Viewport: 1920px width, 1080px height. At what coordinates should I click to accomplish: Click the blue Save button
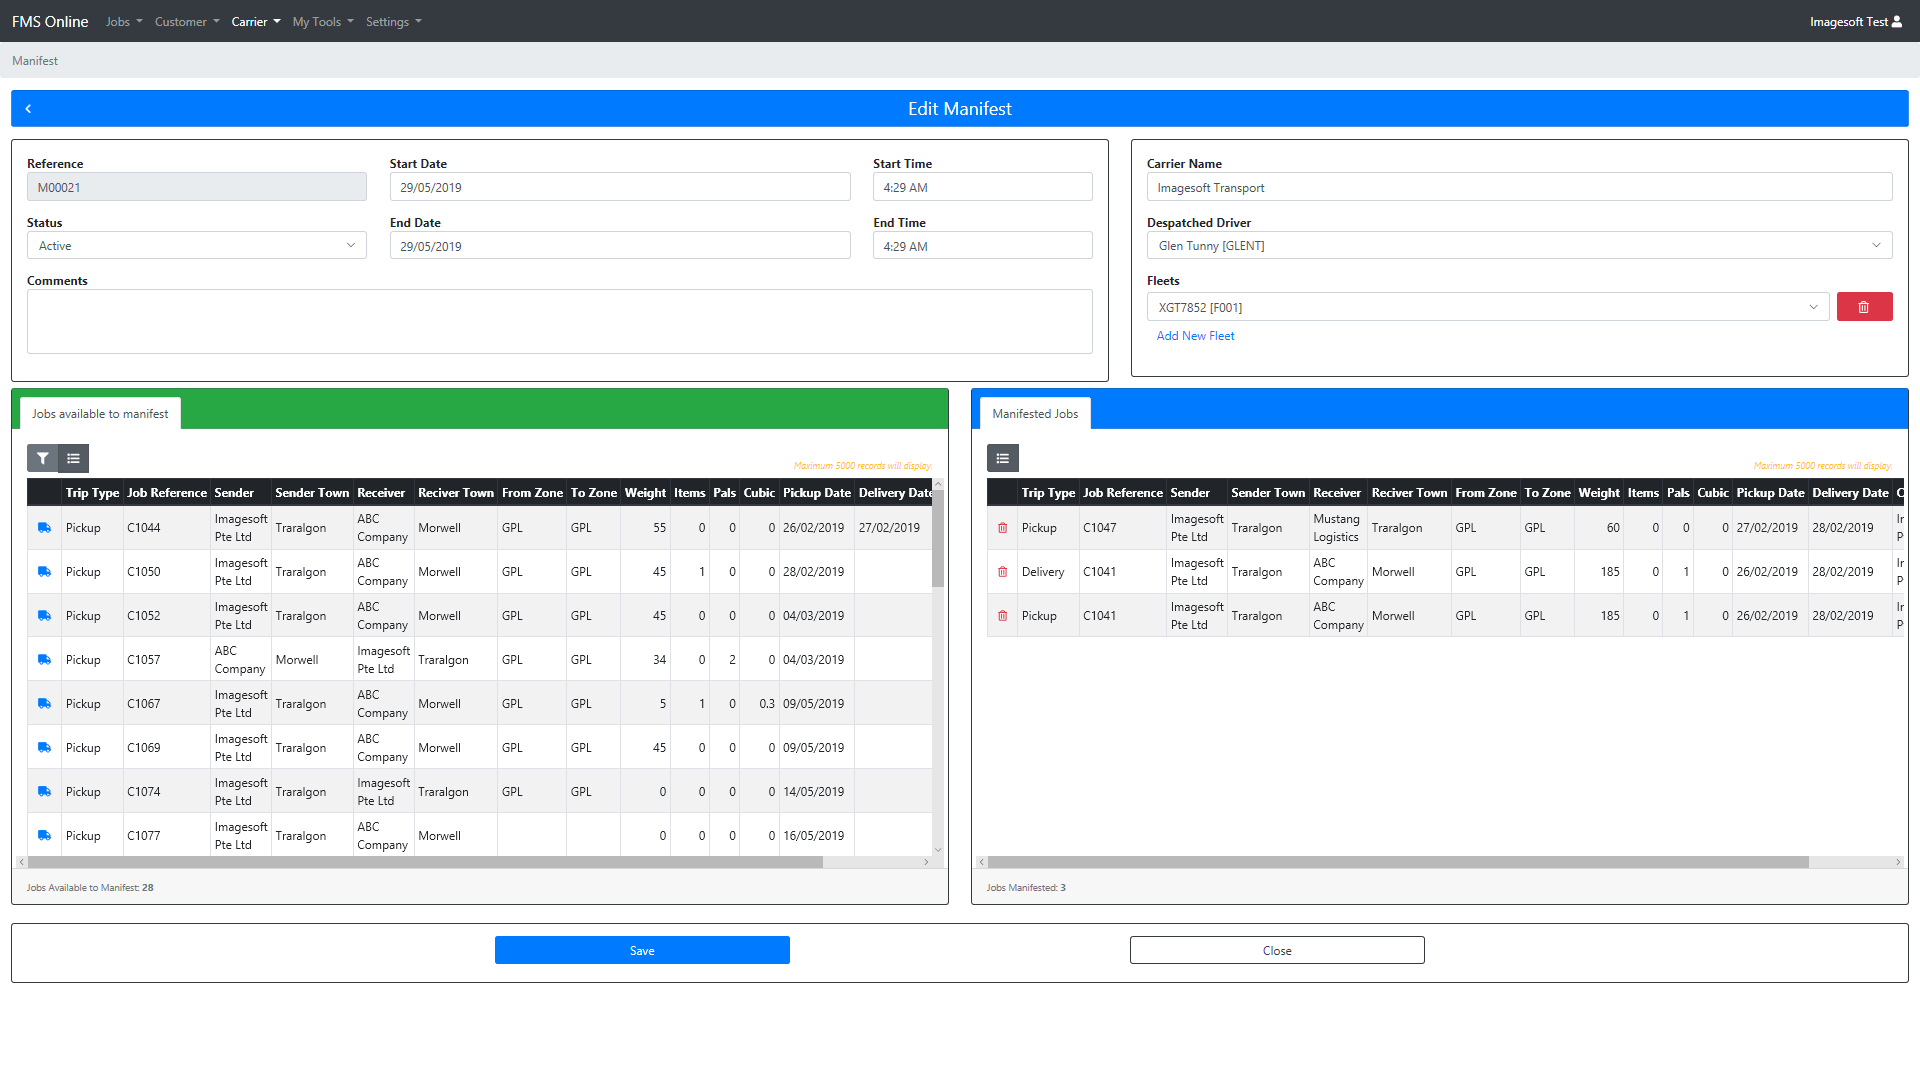pyautogui.click(x=642, y=950)
